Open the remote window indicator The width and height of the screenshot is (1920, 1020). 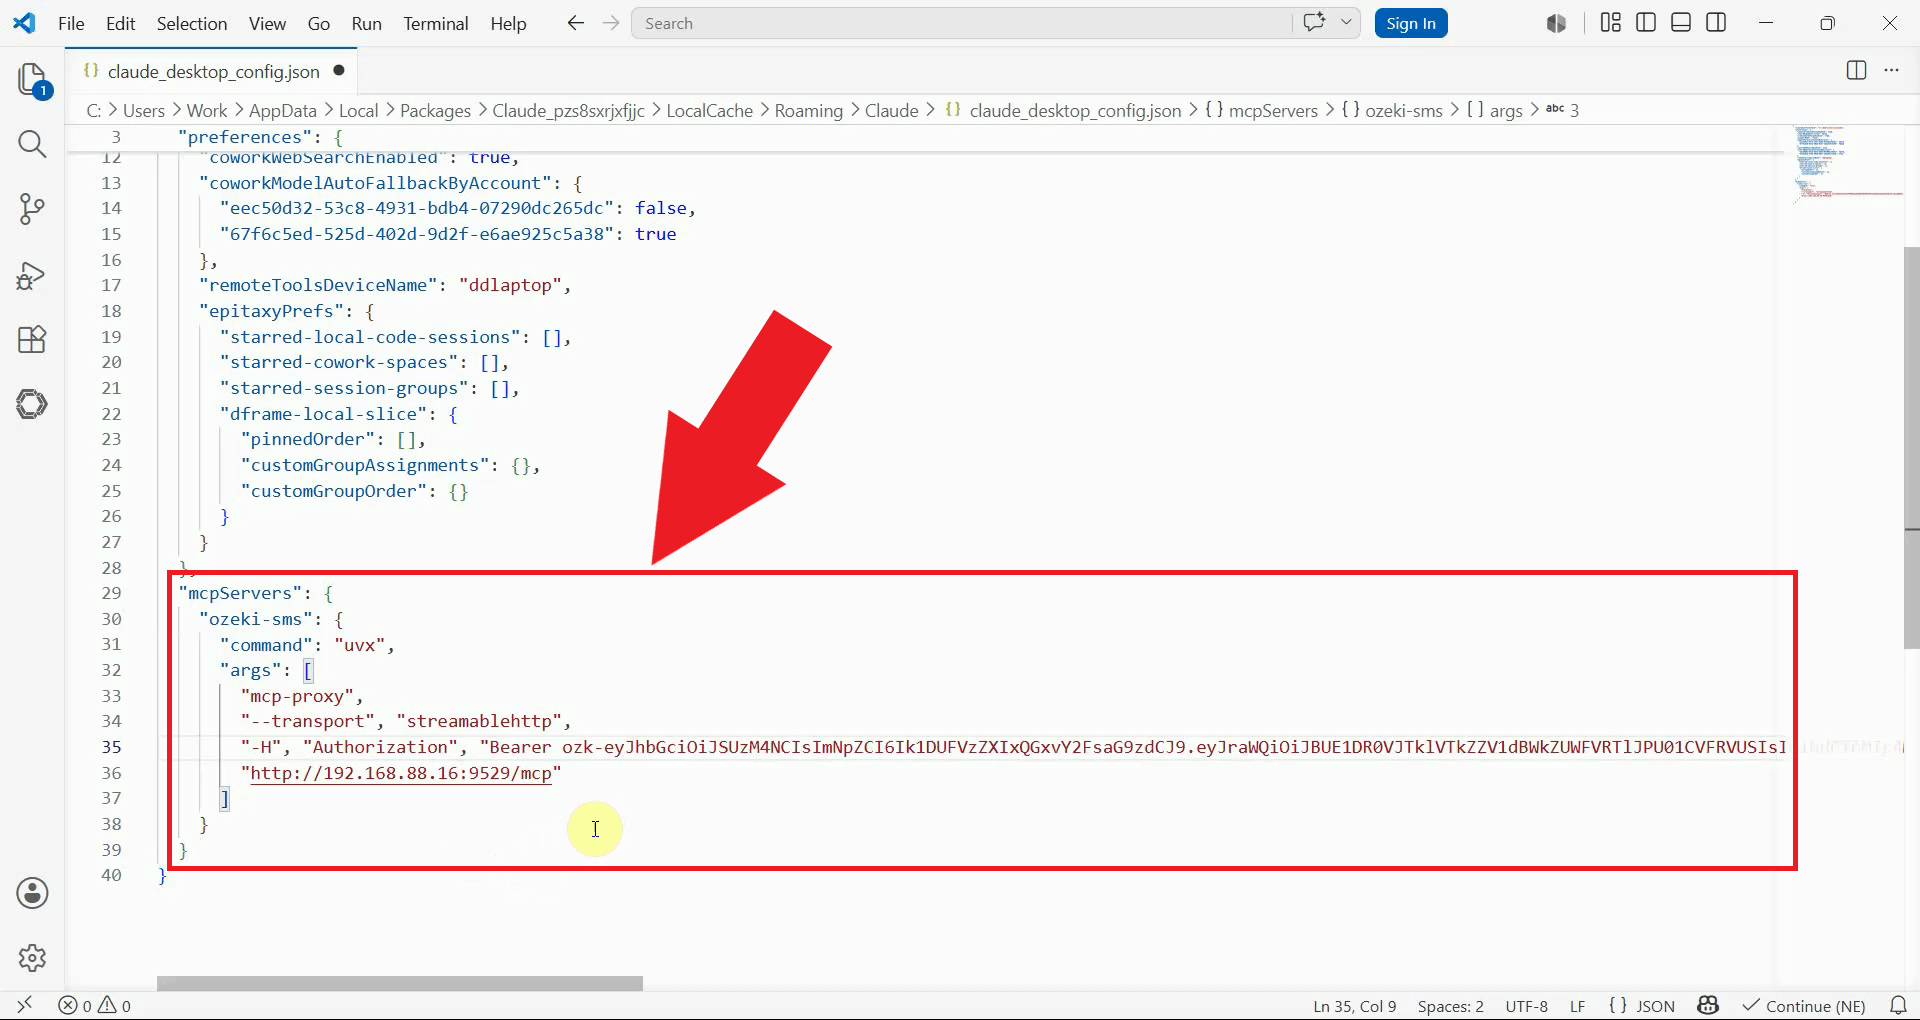(25, 1005)
